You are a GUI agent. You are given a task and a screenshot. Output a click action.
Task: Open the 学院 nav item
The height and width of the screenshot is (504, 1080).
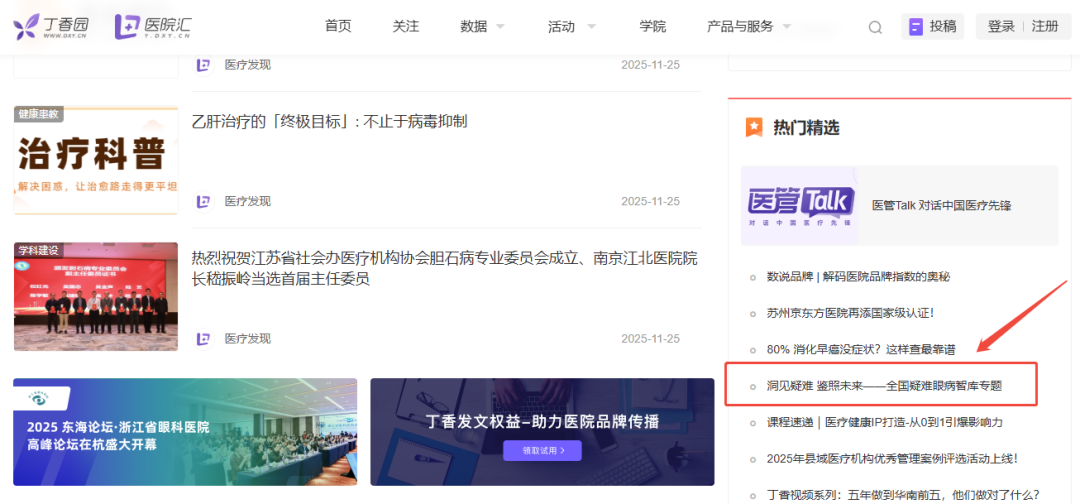(652, 27)
